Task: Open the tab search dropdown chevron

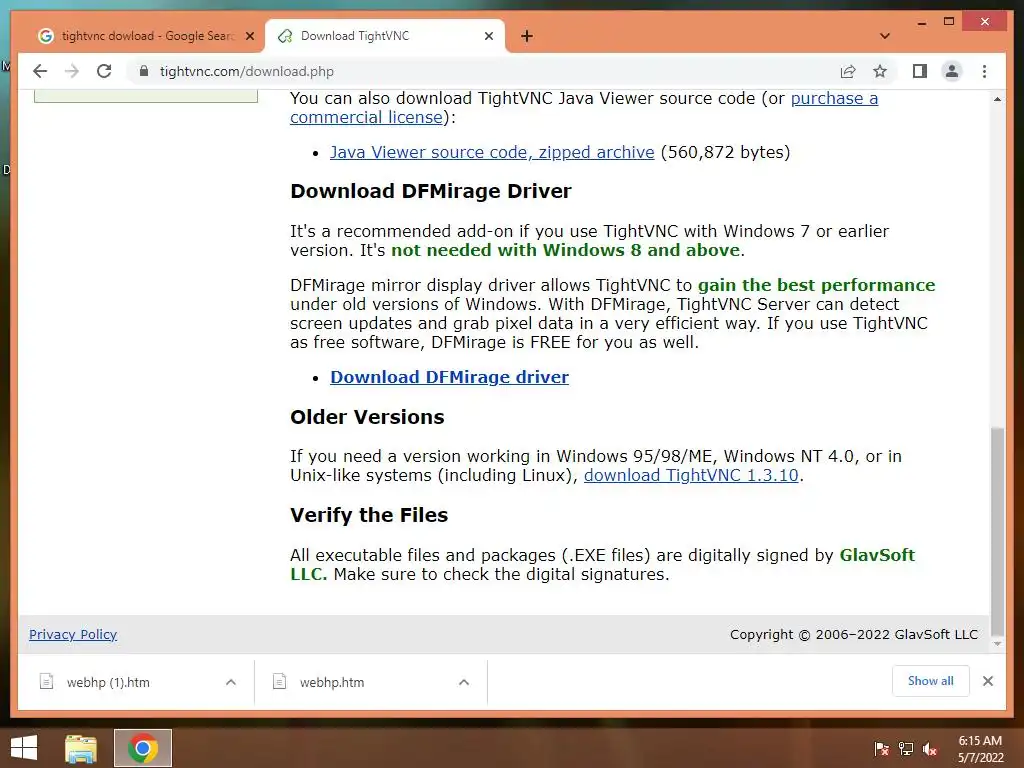Action: [885, 36]
